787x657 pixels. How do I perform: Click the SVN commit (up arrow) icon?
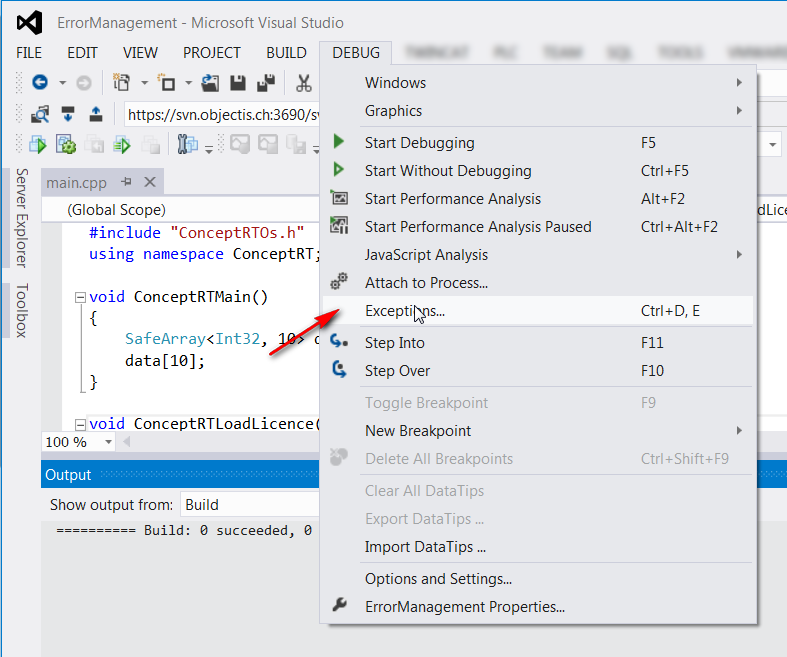96,114
